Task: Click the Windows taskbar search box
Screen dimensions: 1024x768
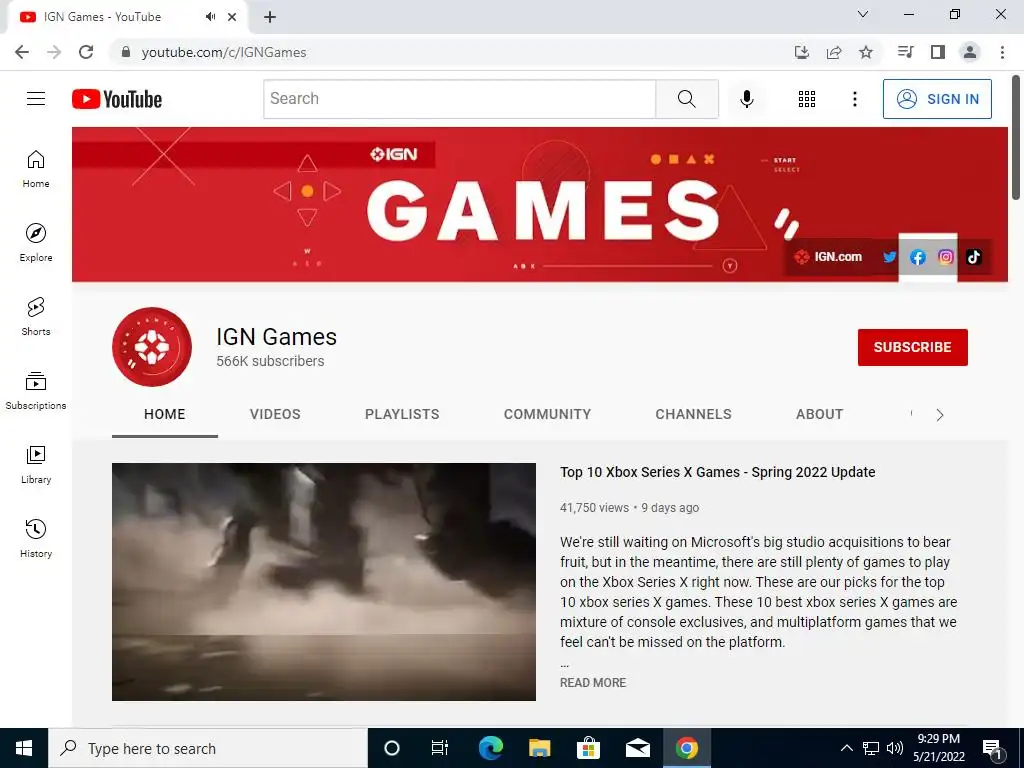Action: 208,748
